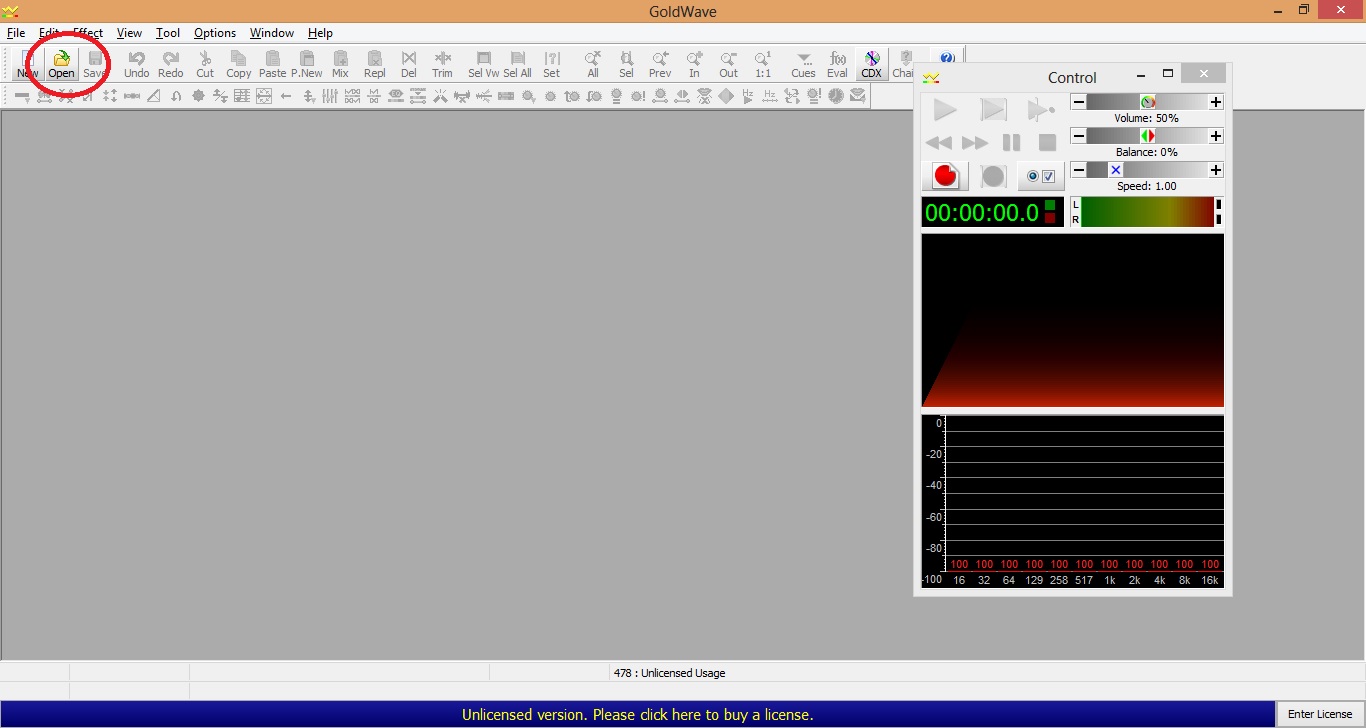1366x728 pixels.
Task: Click the zoom All icon
Action: coord(593,65)
